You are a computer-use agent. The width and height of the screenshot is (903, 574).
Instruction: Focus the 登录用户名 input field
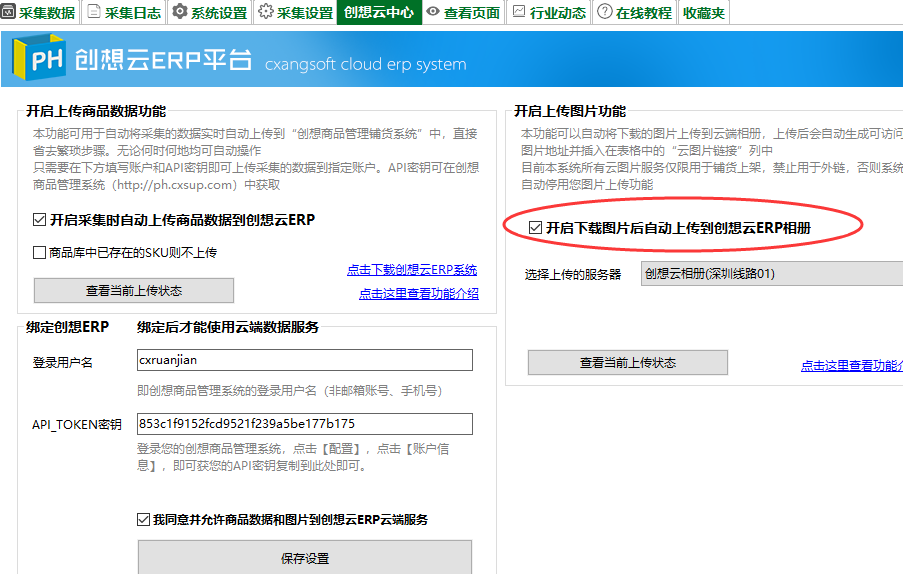[305, 360]
